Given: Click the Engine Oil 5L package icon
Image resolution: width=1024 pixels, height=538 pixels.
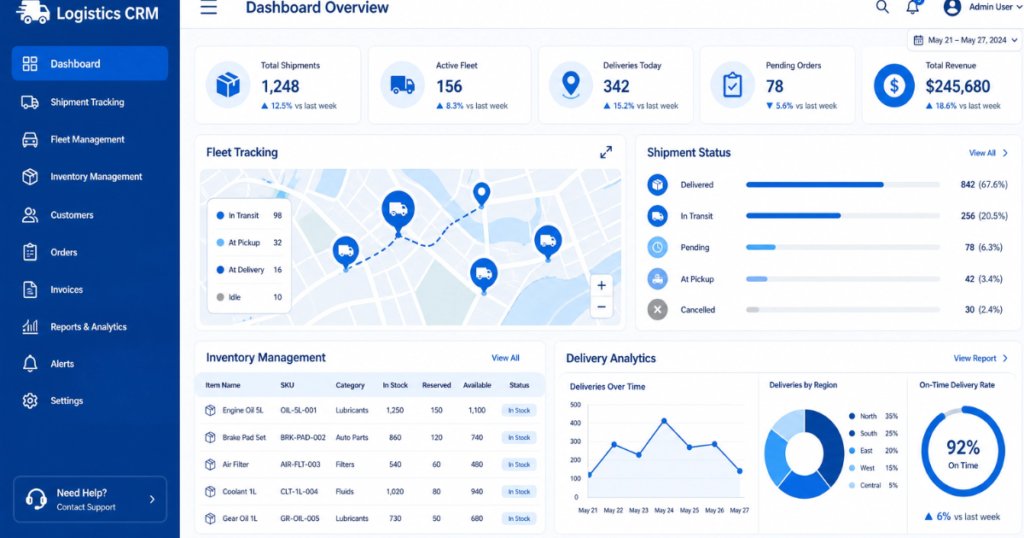Looking at the screenshot, I should coord(210,410).
